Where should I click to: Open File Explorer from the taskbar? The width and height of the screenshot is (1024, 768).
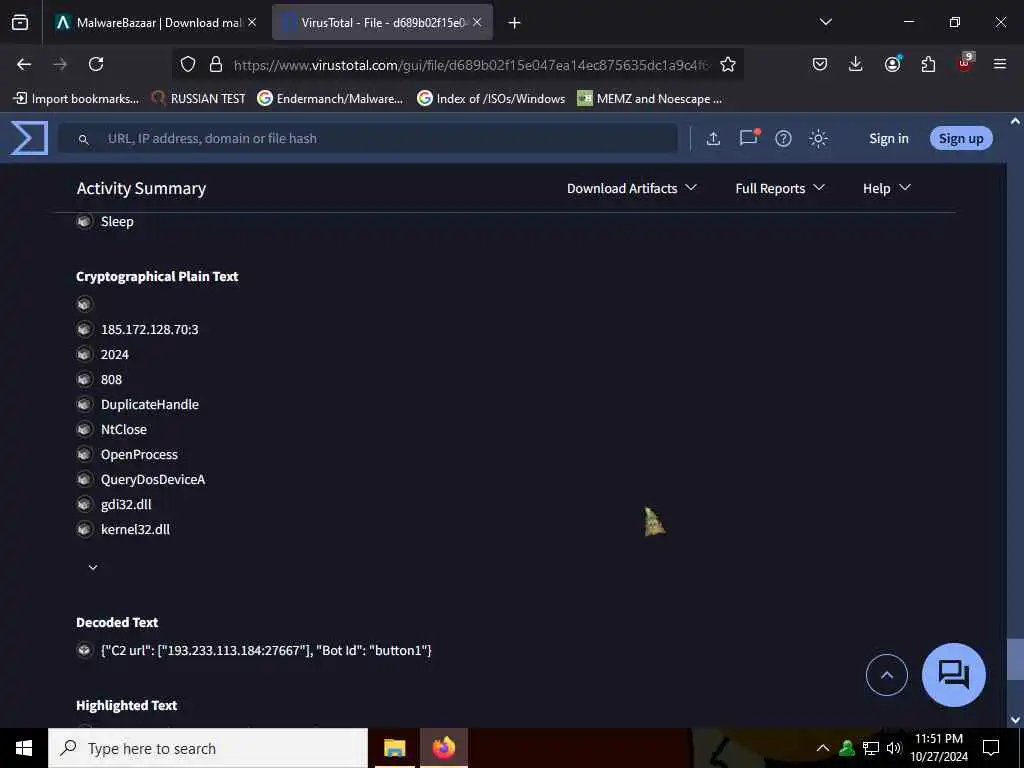point(394,748)
